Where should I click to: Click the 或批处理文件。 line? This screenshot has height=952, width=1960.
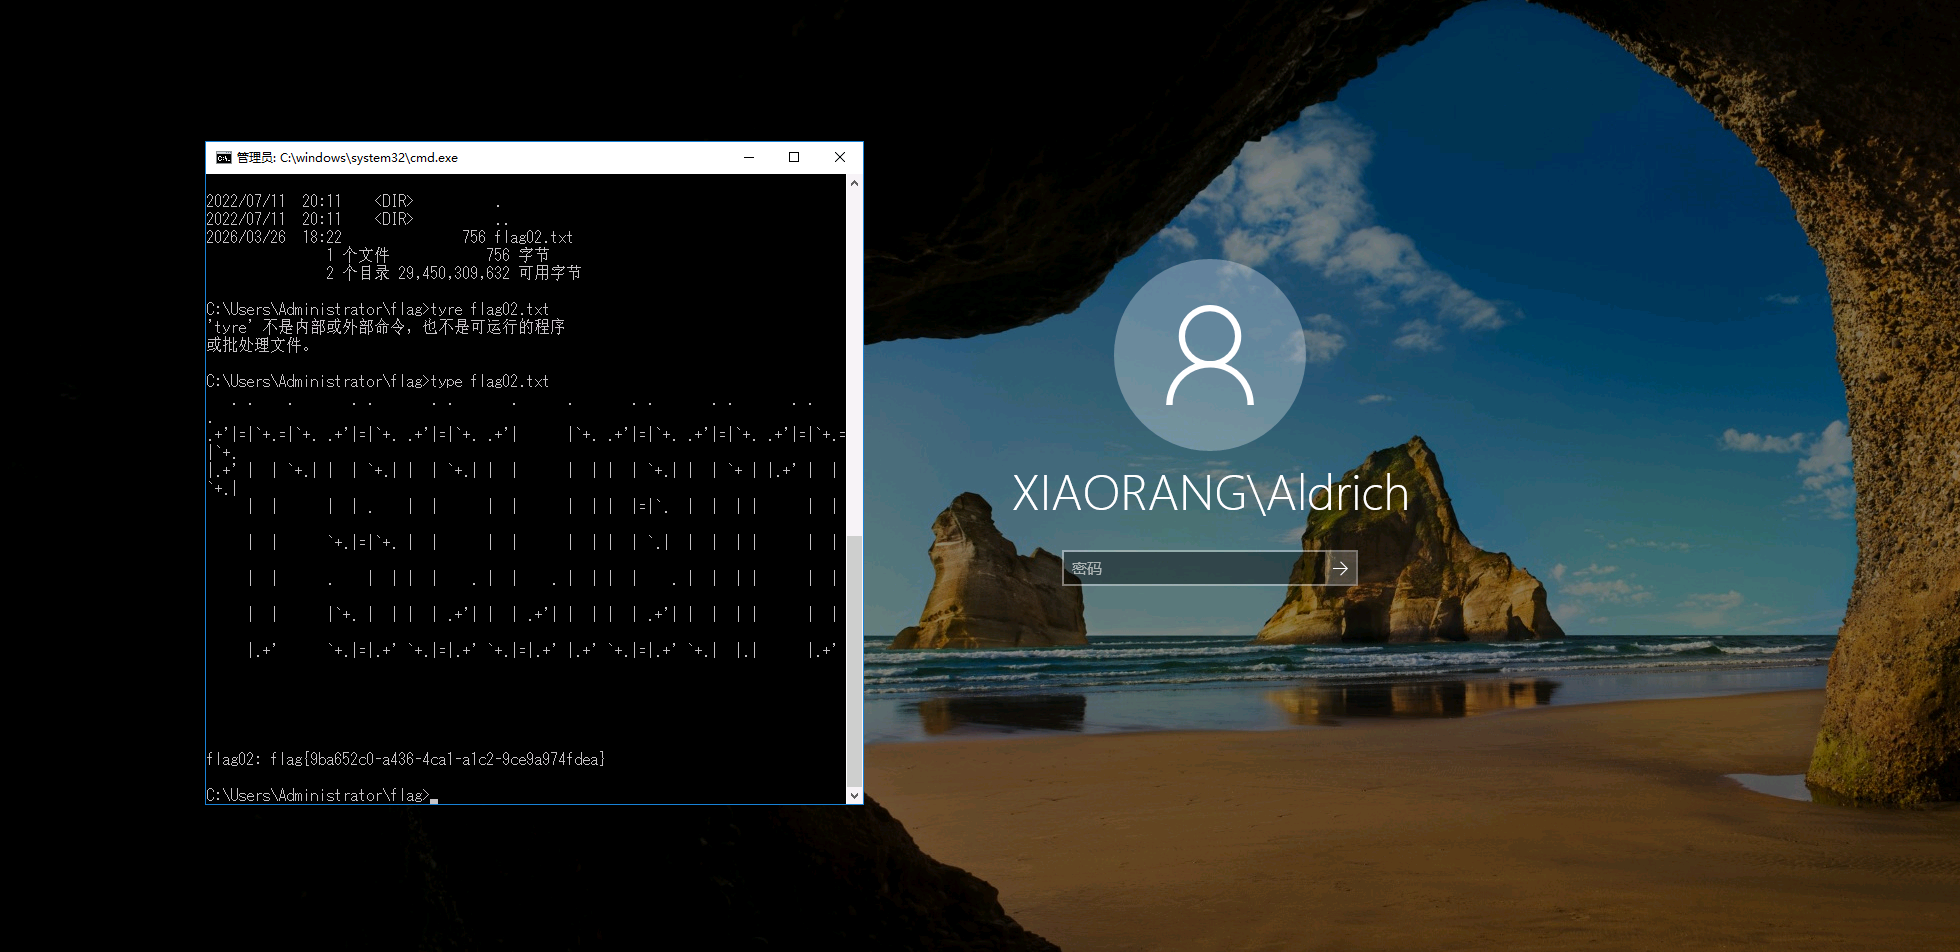click(x=258, y=346)
